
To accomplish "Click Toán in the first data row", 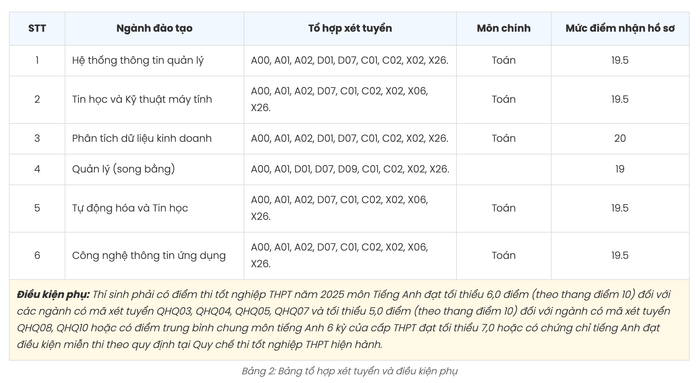I will 504,60.
